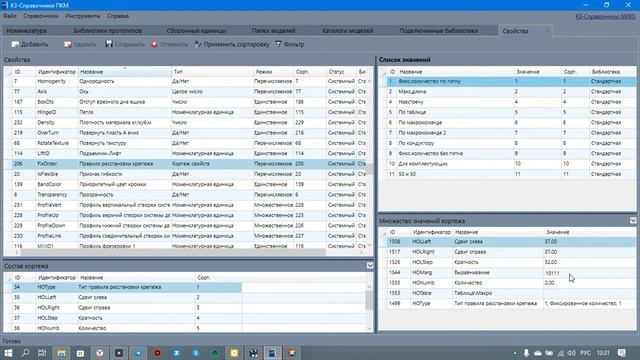Sort Свойства table by Тип column

(x=212, y=71)
